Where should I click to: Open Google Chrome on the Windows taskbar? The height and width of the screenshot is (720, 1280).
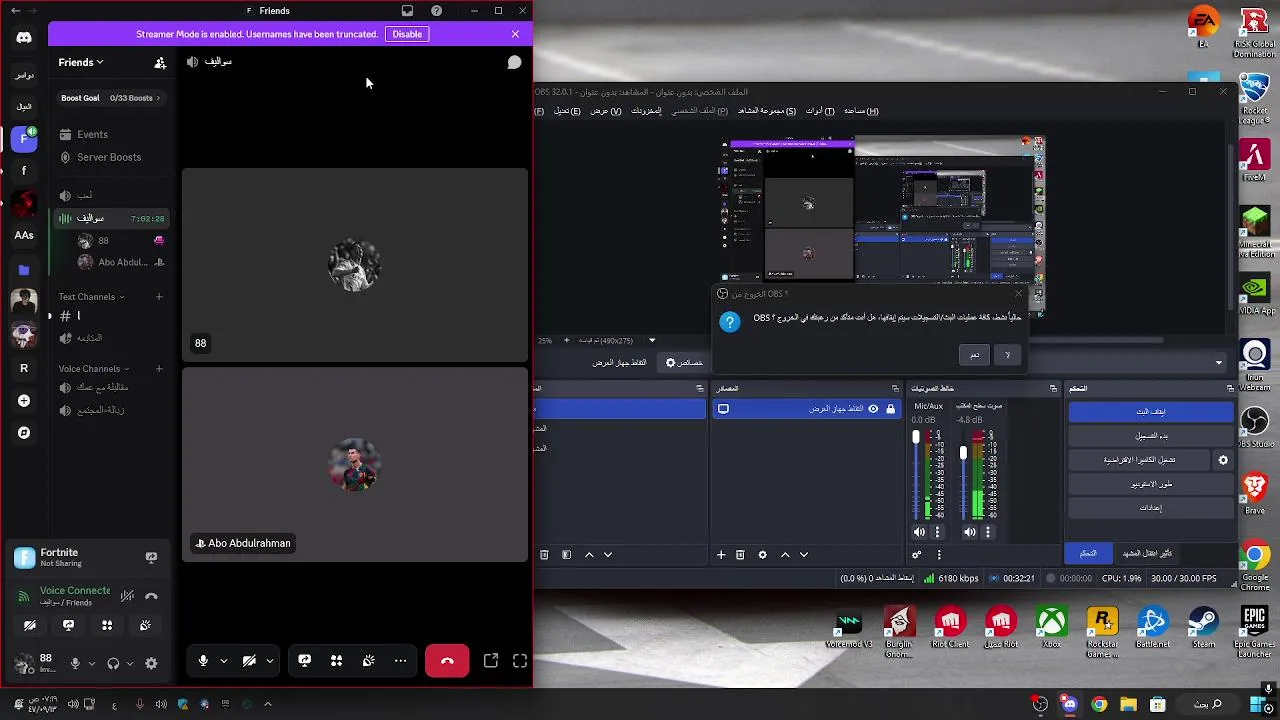coord(1099,704)
